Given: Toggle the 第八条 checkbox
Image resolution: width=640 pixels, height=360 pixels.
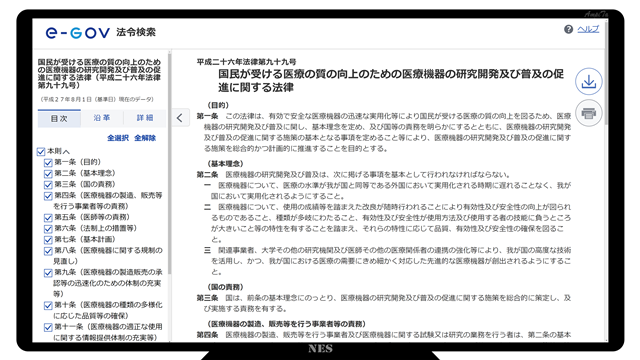Looking at the screenshot, I should click(x=48, y=251).
